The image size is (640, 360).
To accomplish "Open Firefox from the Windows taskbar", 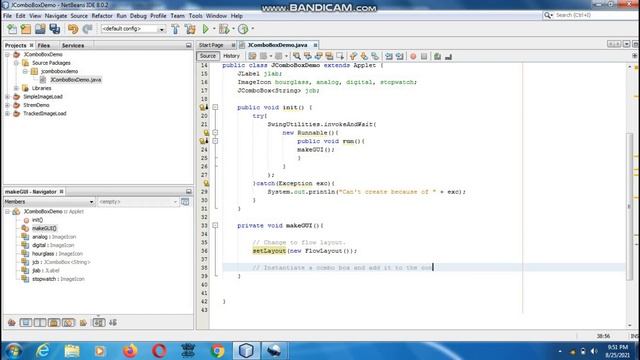I will 130,351.
